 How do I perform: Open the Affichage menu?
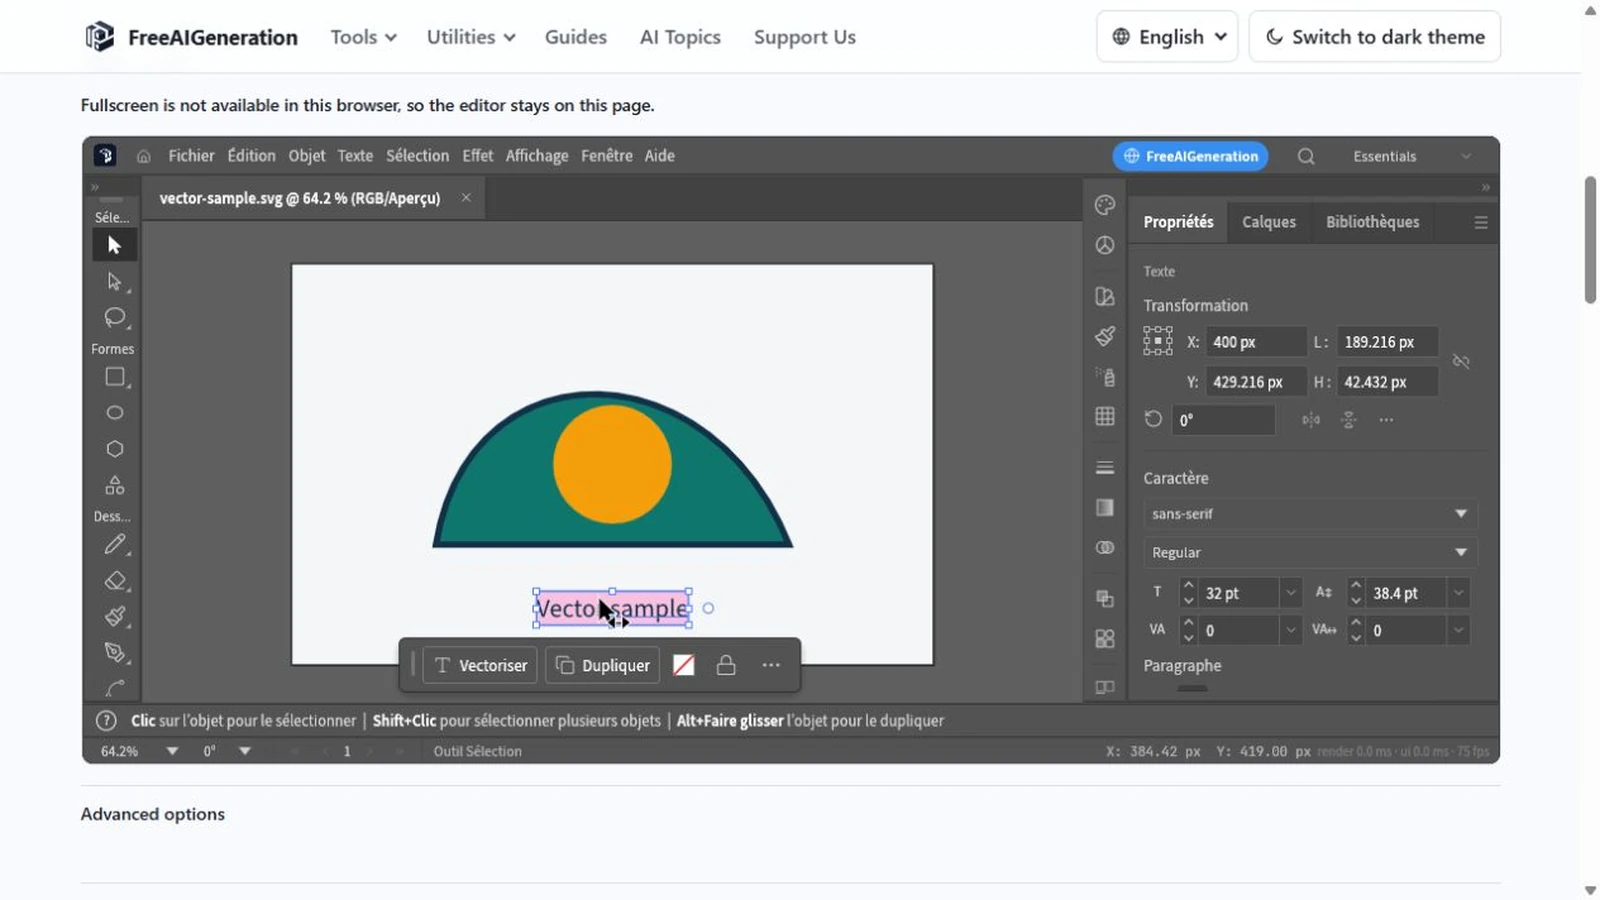(x=537, y=156)
